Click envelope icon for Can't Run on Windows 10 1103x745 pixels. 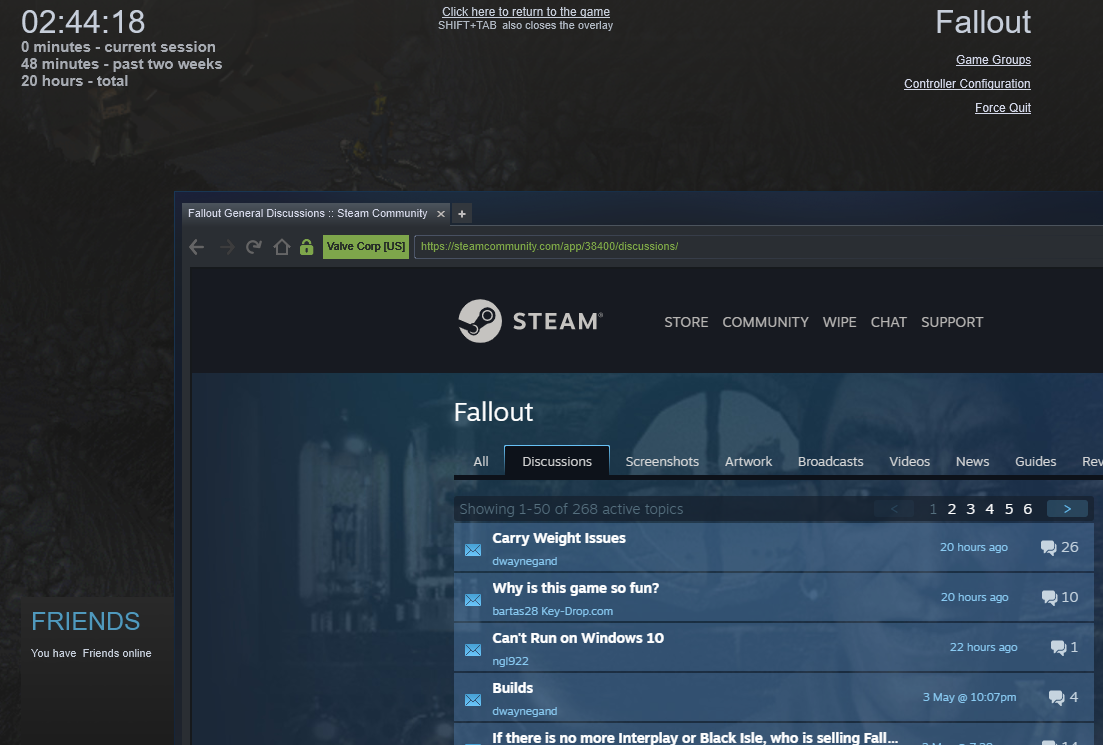tap(473, 649)
